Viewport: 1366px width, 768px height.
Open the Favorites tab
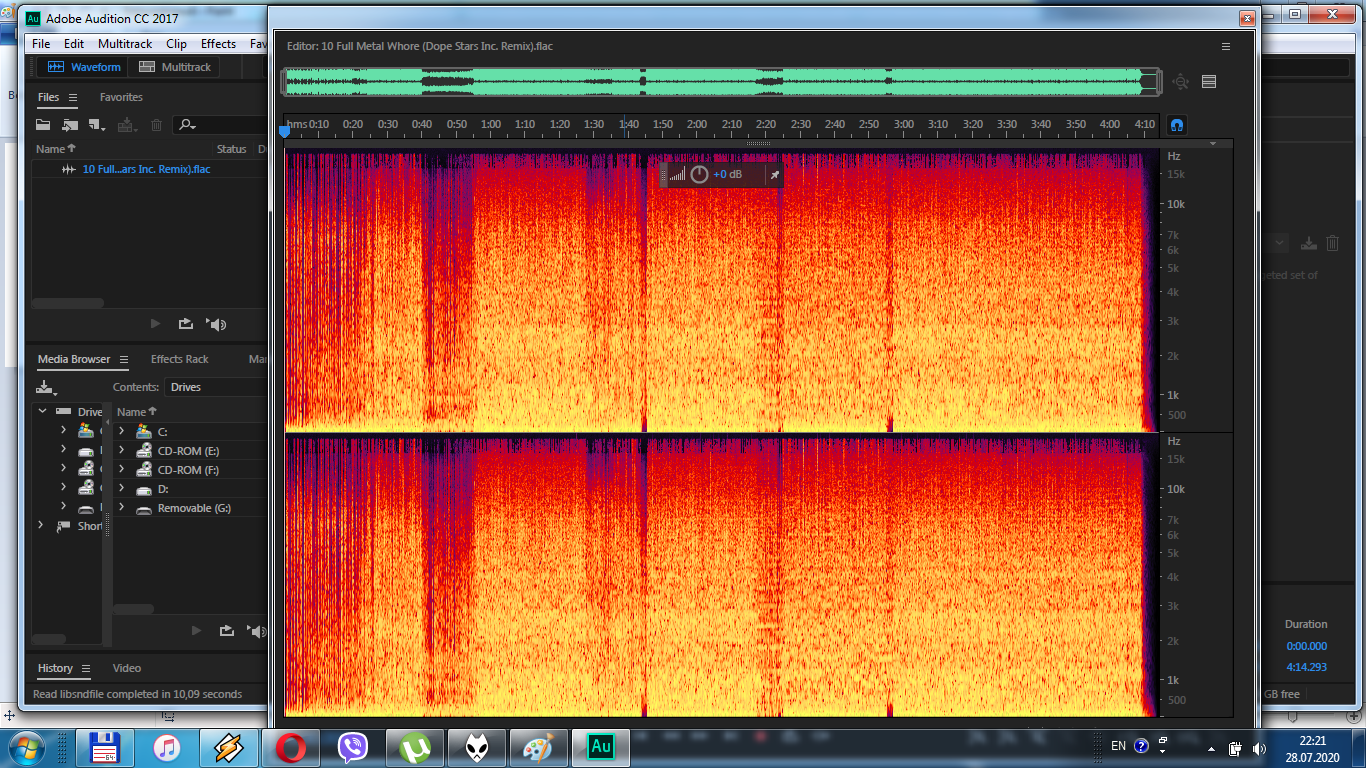[121, 97]
